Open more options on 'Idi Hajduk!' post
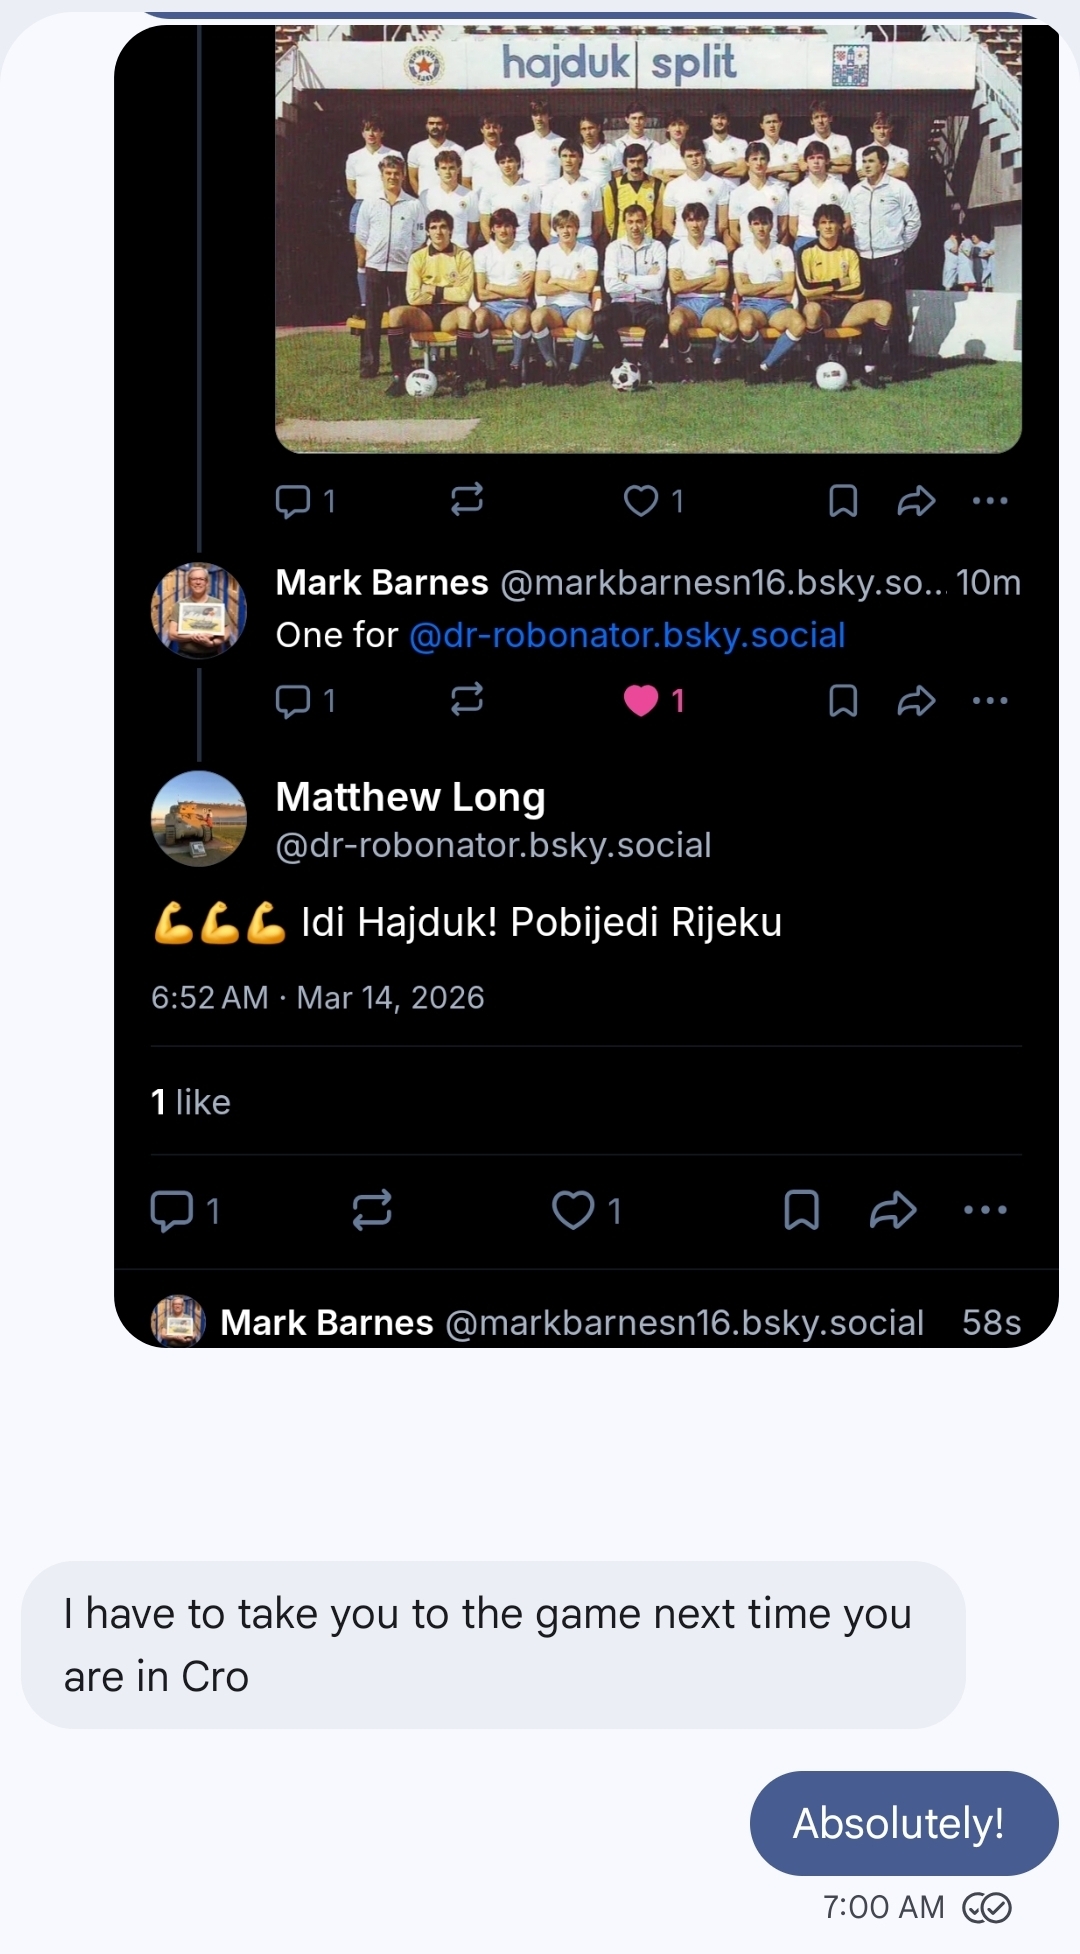The width and height of the screenshot is (1080, 1954). pos(985,1210)
